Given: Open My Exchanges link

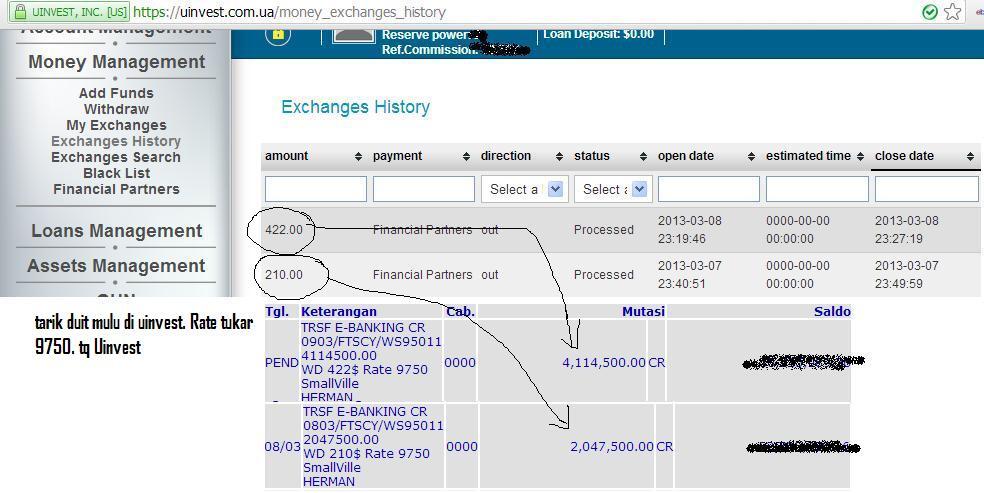Looking at the screenshot, I should (116, 125).
